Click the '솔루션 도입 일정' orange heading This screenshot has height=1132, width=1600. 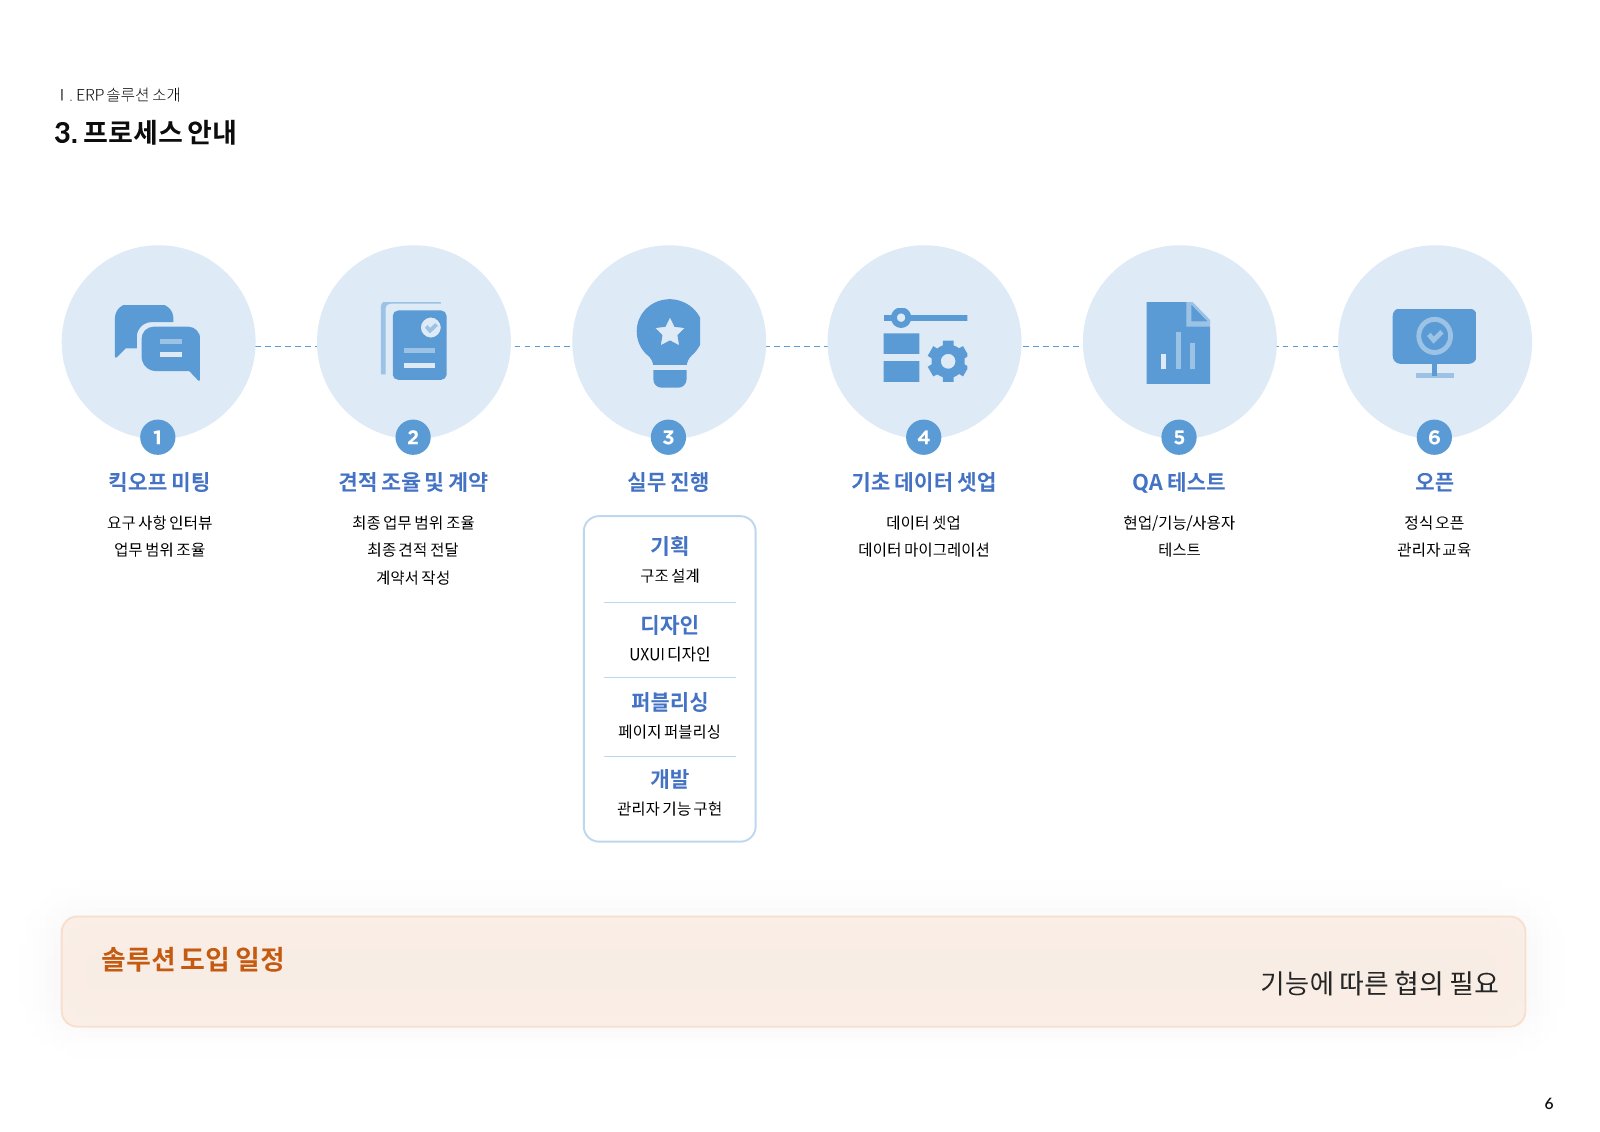(x=192, y=959)
